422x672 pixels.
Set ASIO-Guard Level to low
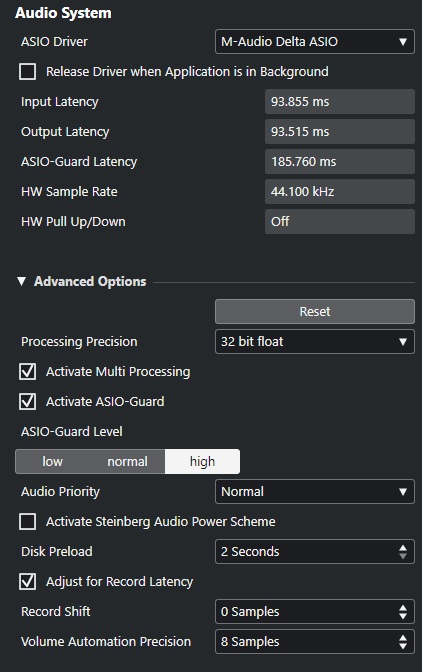coord(52,462)
